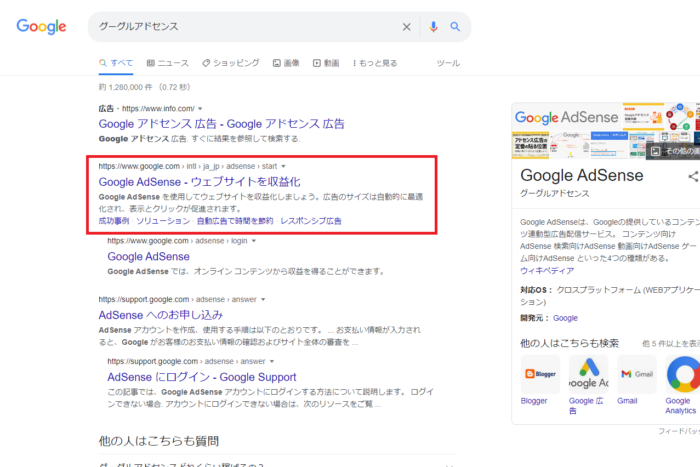Viewport: 700px width, 467px height.
Task: Open the ツール options
Action: pos(448,63)
